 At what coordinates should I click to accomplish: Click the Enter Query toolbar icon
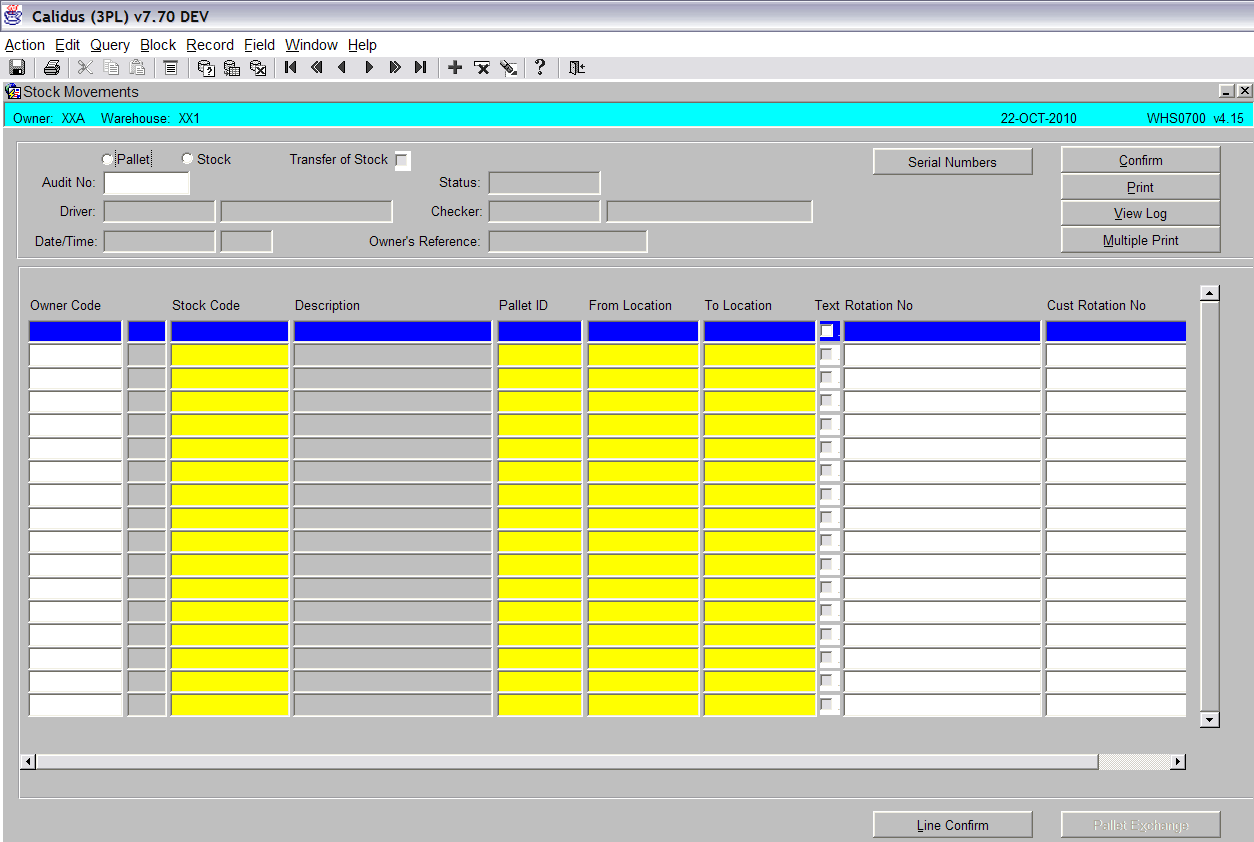click(x=206, y=67)
